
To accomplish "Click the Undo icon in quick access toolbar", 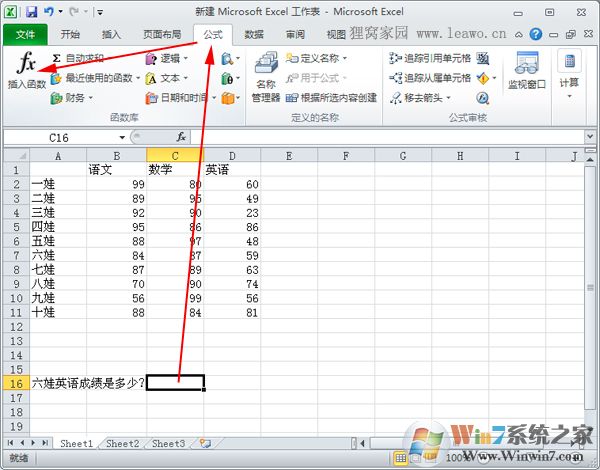I will point(49,12).
